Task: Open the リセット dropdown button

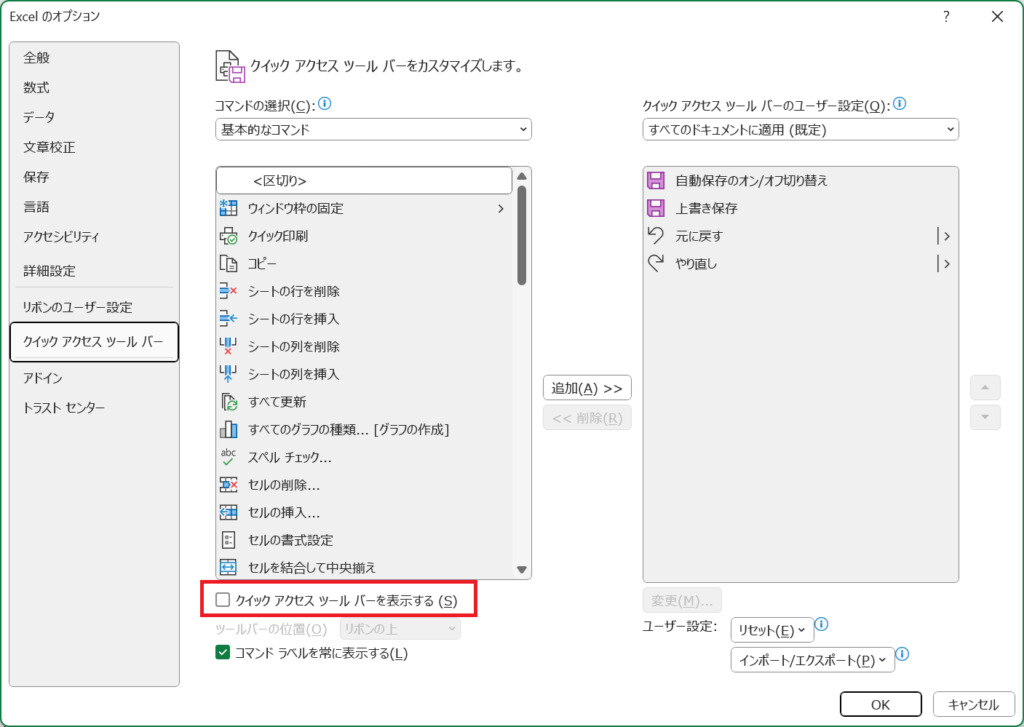Action: 773,630
